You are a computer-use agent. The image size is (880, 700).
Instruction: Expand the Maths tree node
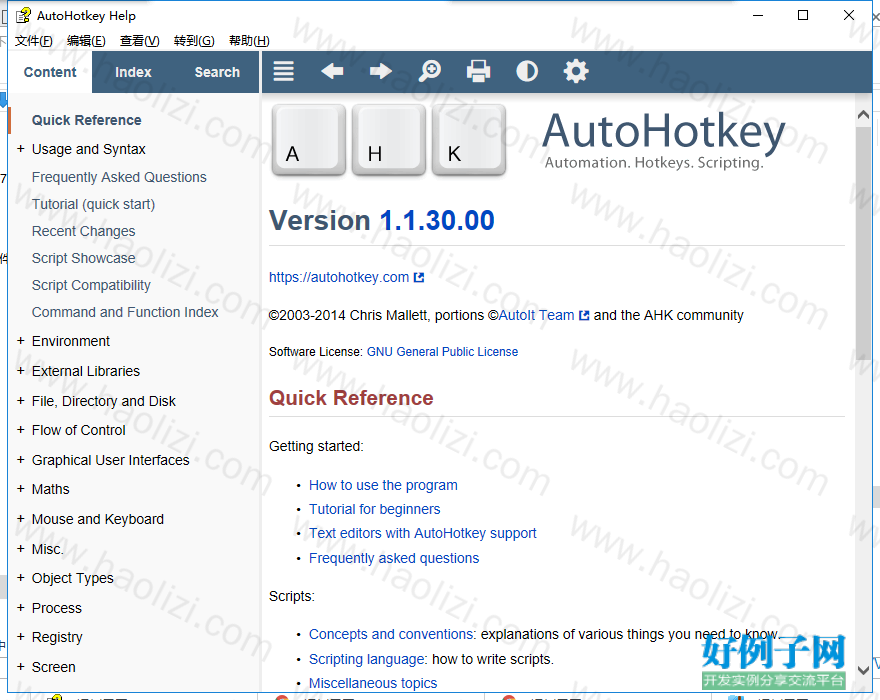[x=21, y=488]
